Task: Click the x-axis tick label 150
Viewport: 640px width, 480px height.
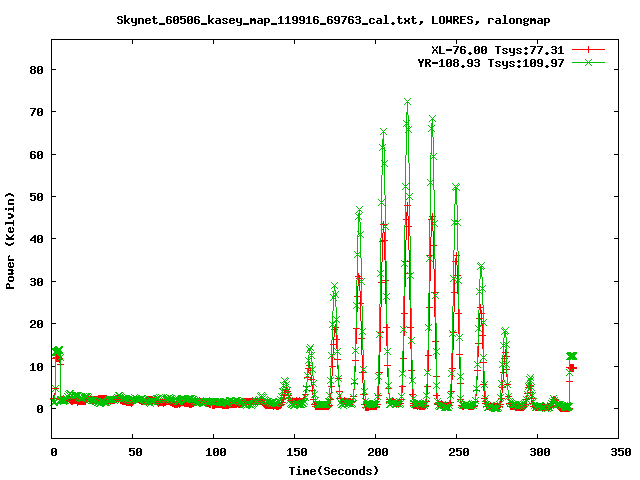Action: tap(296, 452)
